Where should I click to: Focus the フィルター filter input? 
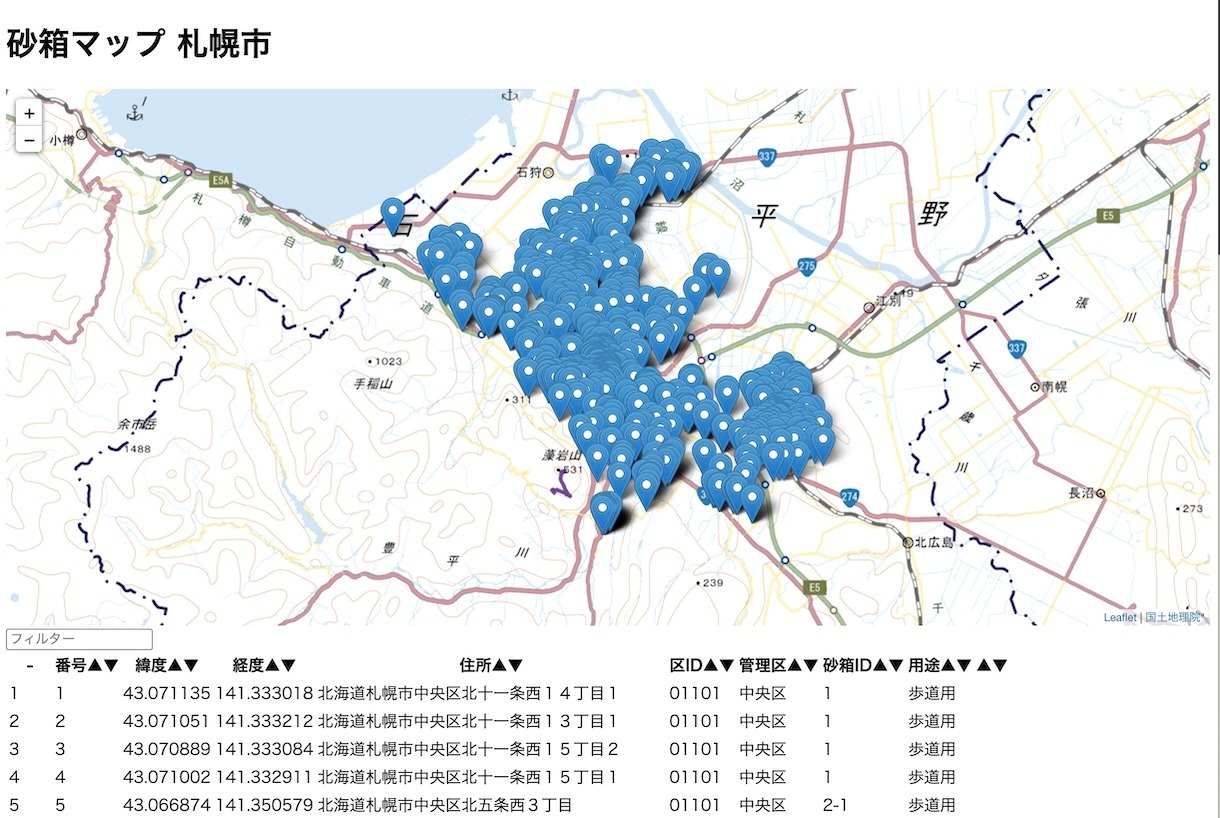79,639
